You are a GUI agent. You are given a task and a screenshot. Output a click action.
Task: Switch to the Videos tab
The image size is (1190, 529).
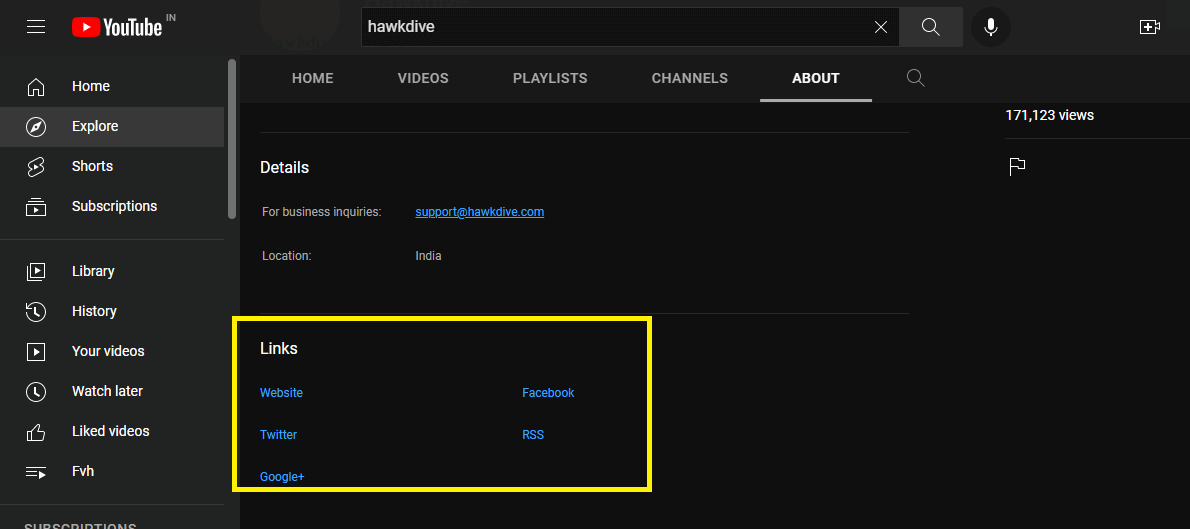tap(423, 78)
